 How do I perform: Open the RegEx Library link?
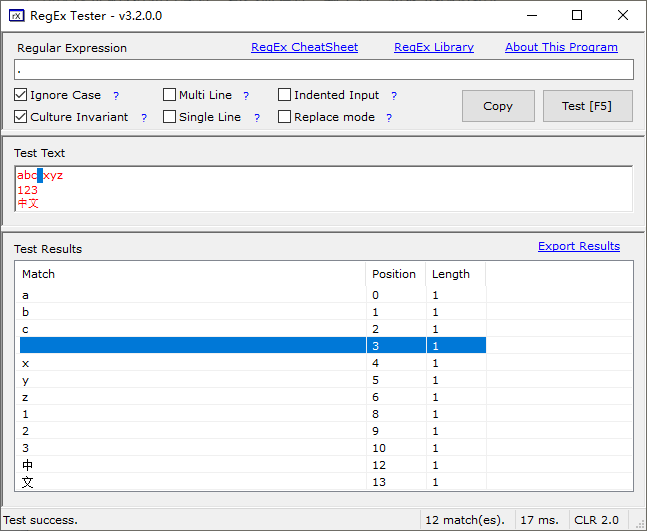[434, 47]
